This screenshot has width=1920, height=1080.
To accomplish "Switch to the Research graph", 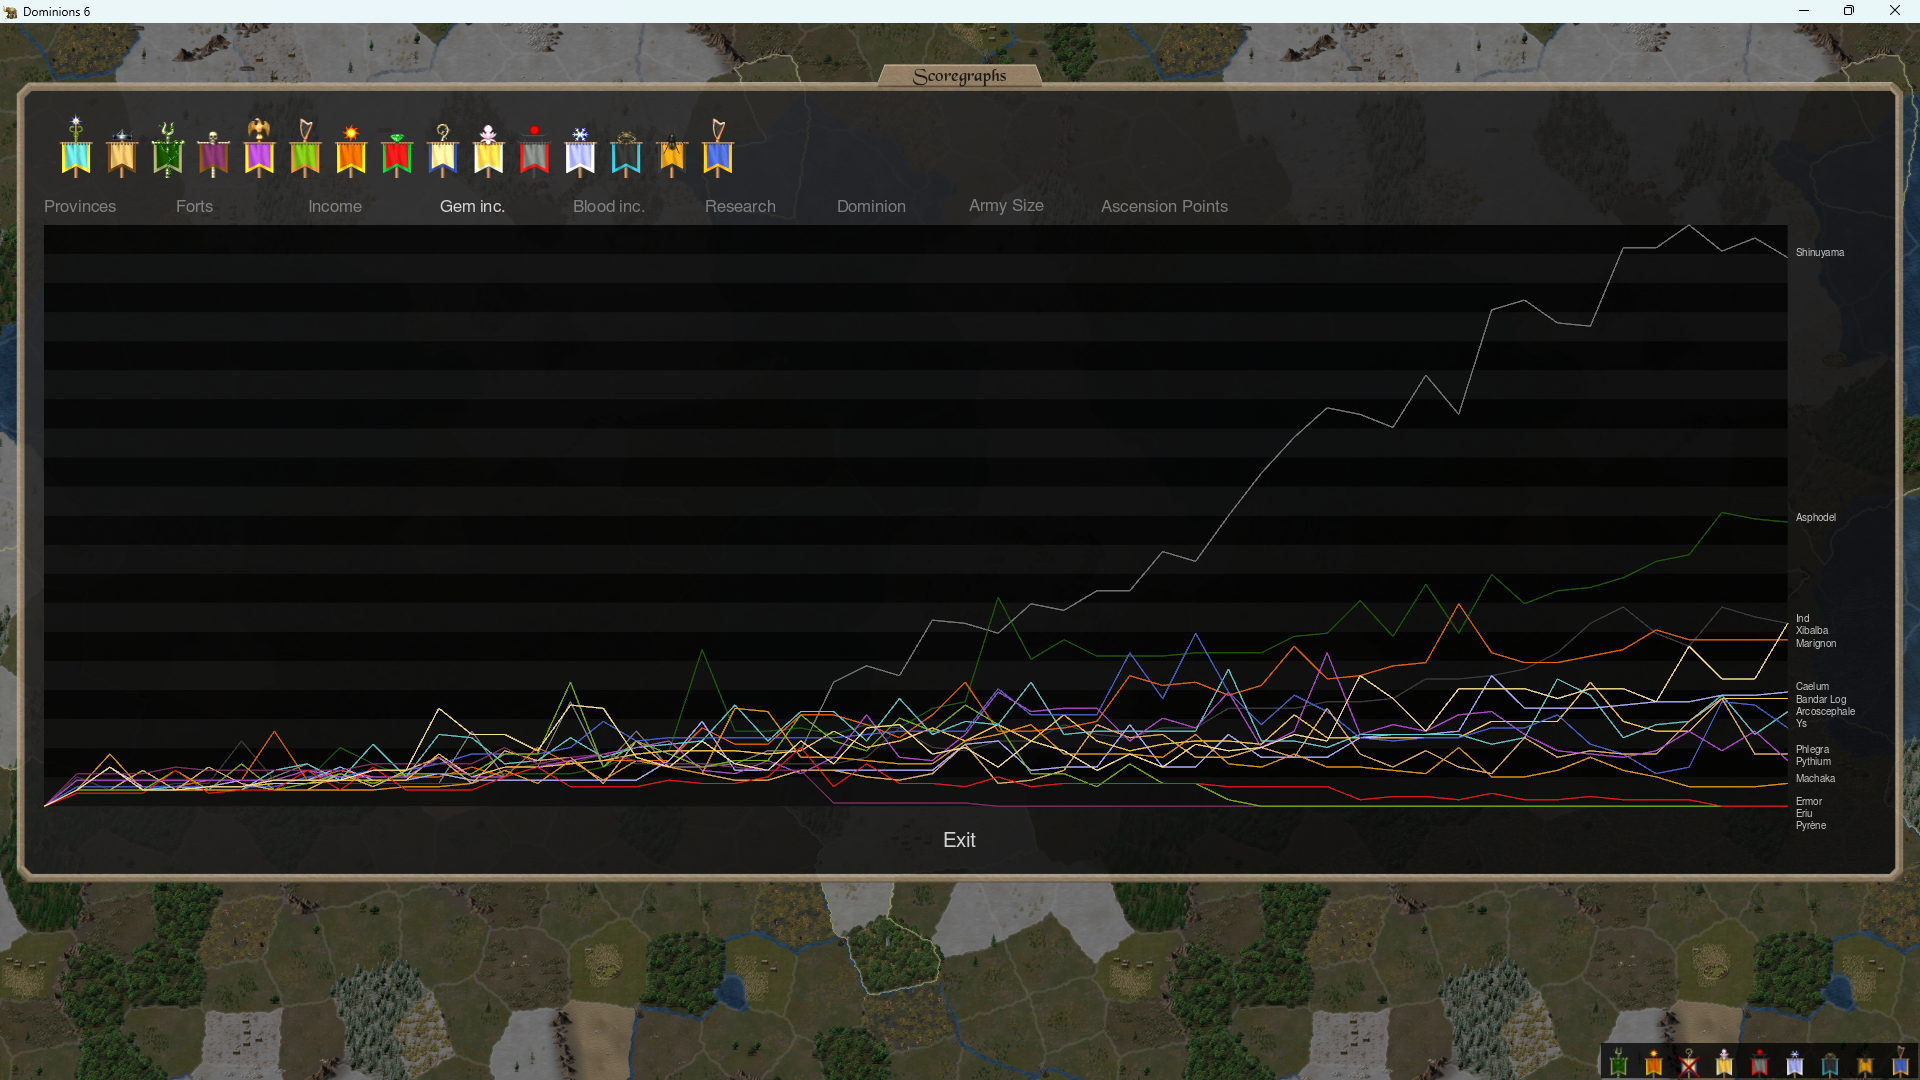I will [740, 206].
